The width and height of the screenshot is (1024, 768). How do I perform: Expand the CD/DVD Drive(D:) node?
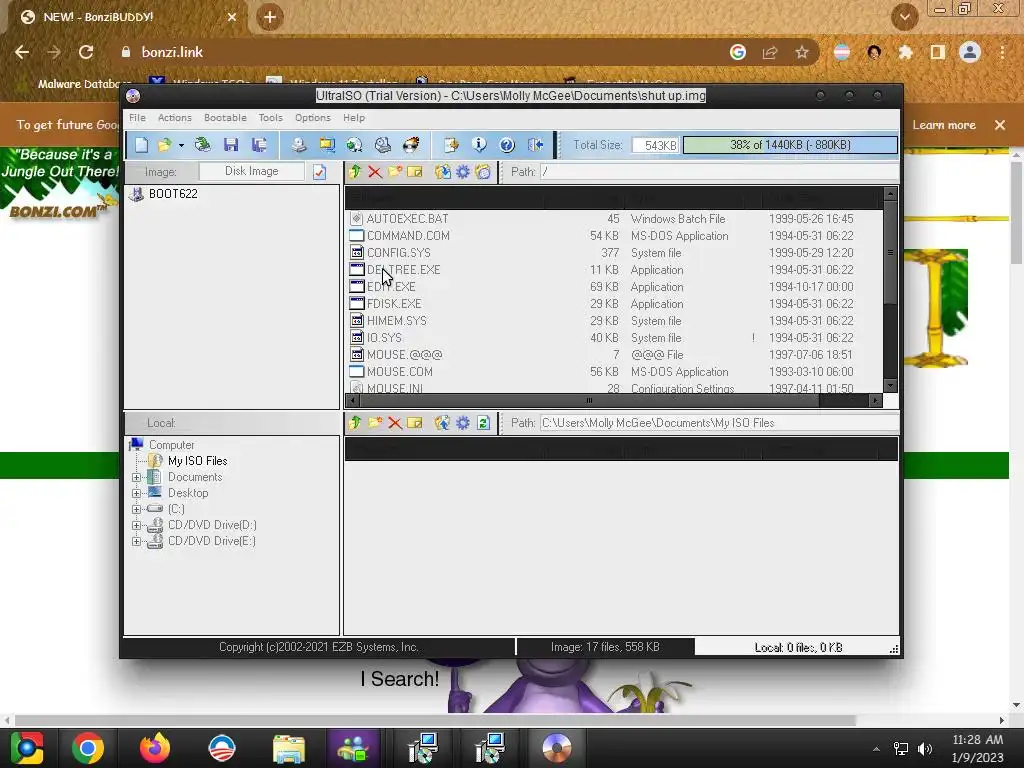[x=136, y=525]
